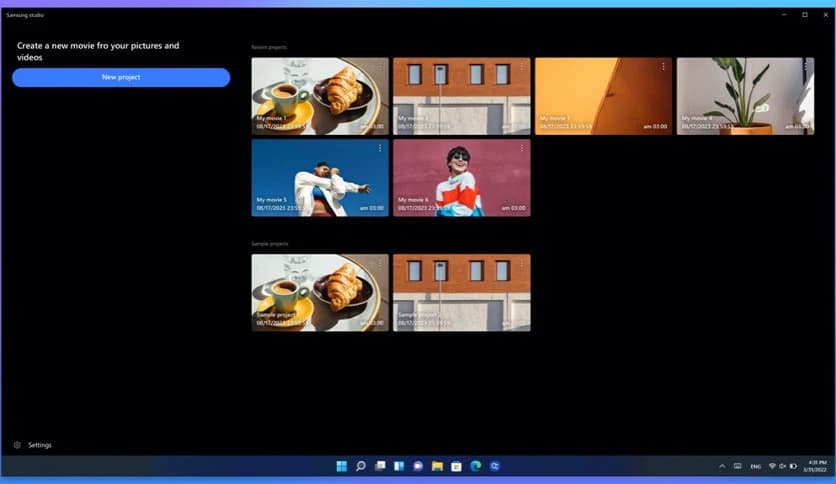
Task: Open Wi-Fi network tray icon
Action: [x=772, y=466]
